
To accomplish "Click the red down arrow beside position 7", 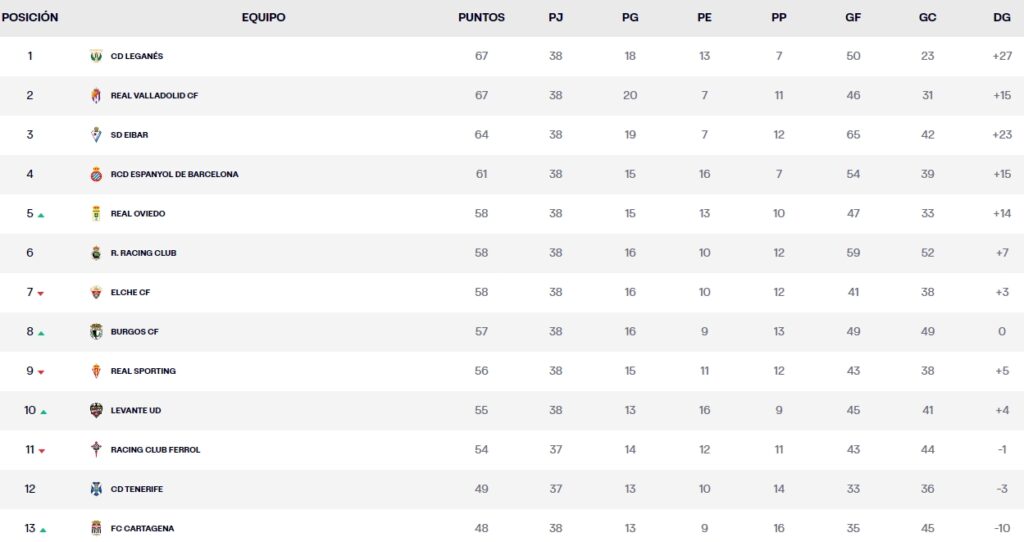I will coord(41,294).
